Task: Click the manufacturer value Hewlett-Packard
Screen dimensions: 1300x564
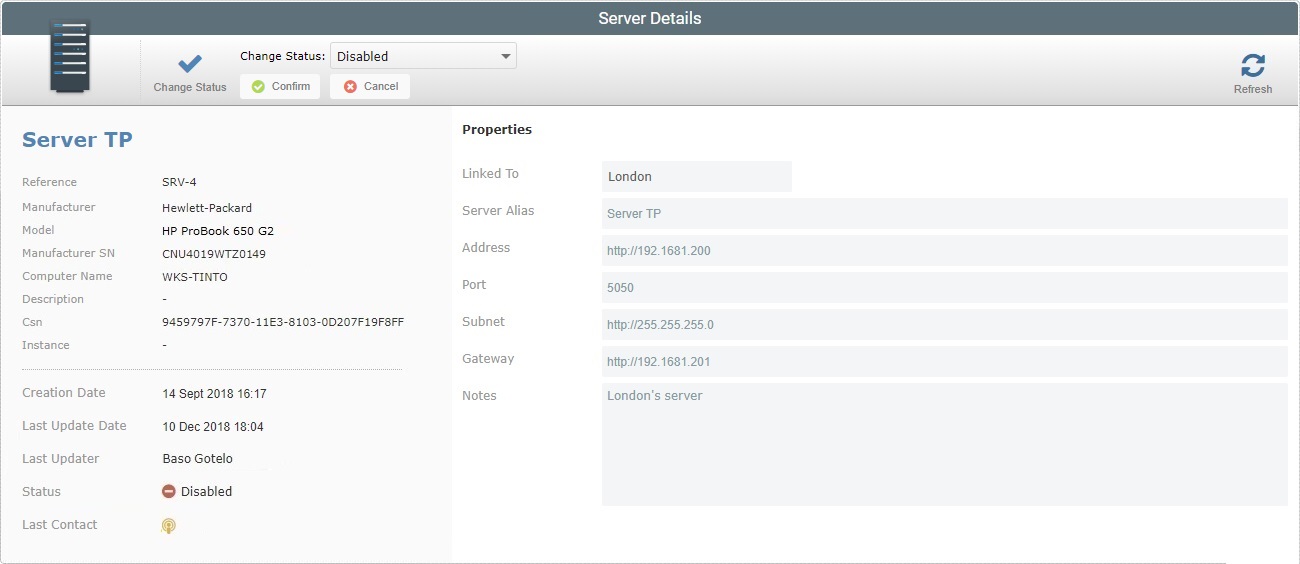Action: (207, 208)
